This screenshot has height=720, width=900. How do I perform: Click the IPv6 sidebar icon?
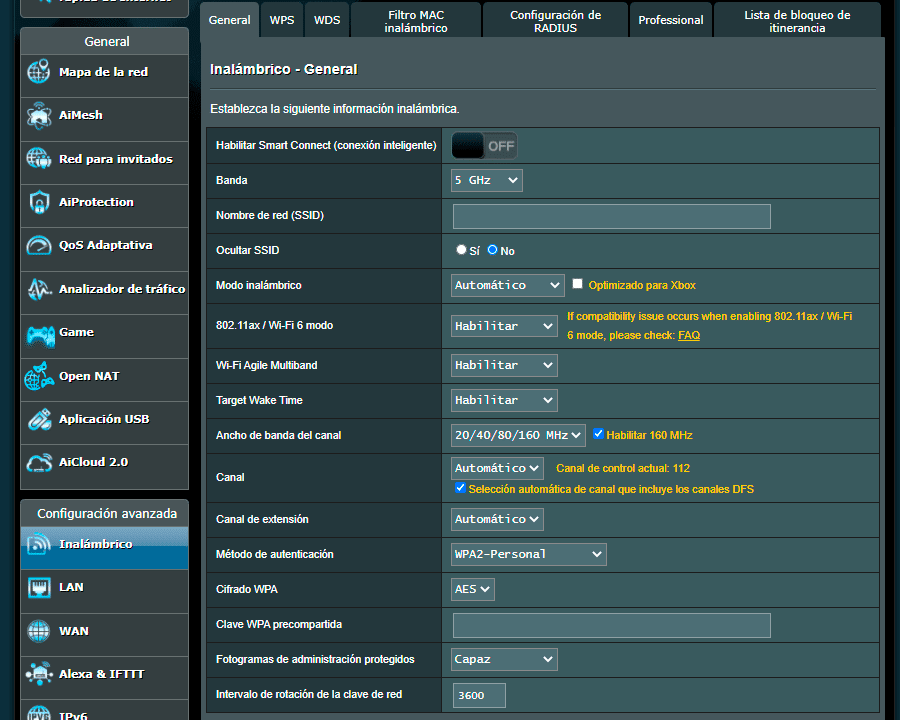pos(38,713)
